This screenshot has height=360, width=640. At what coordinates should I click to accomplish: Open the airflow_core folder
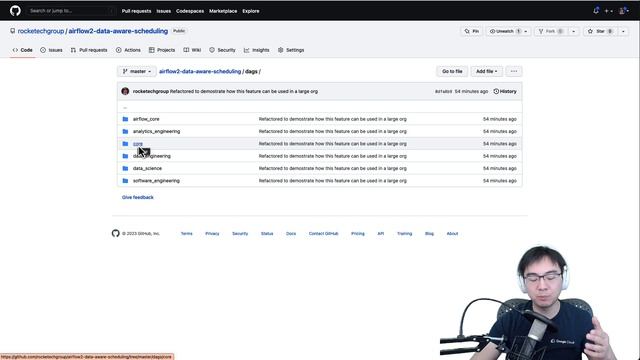pyautogui.click(x=146, y=119)
